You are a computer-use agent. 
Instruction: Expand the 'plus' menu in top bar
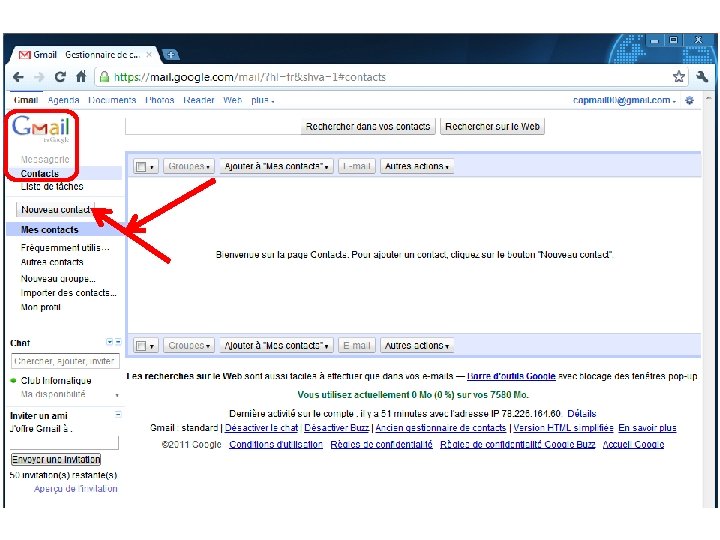click(x=263, y=100)
